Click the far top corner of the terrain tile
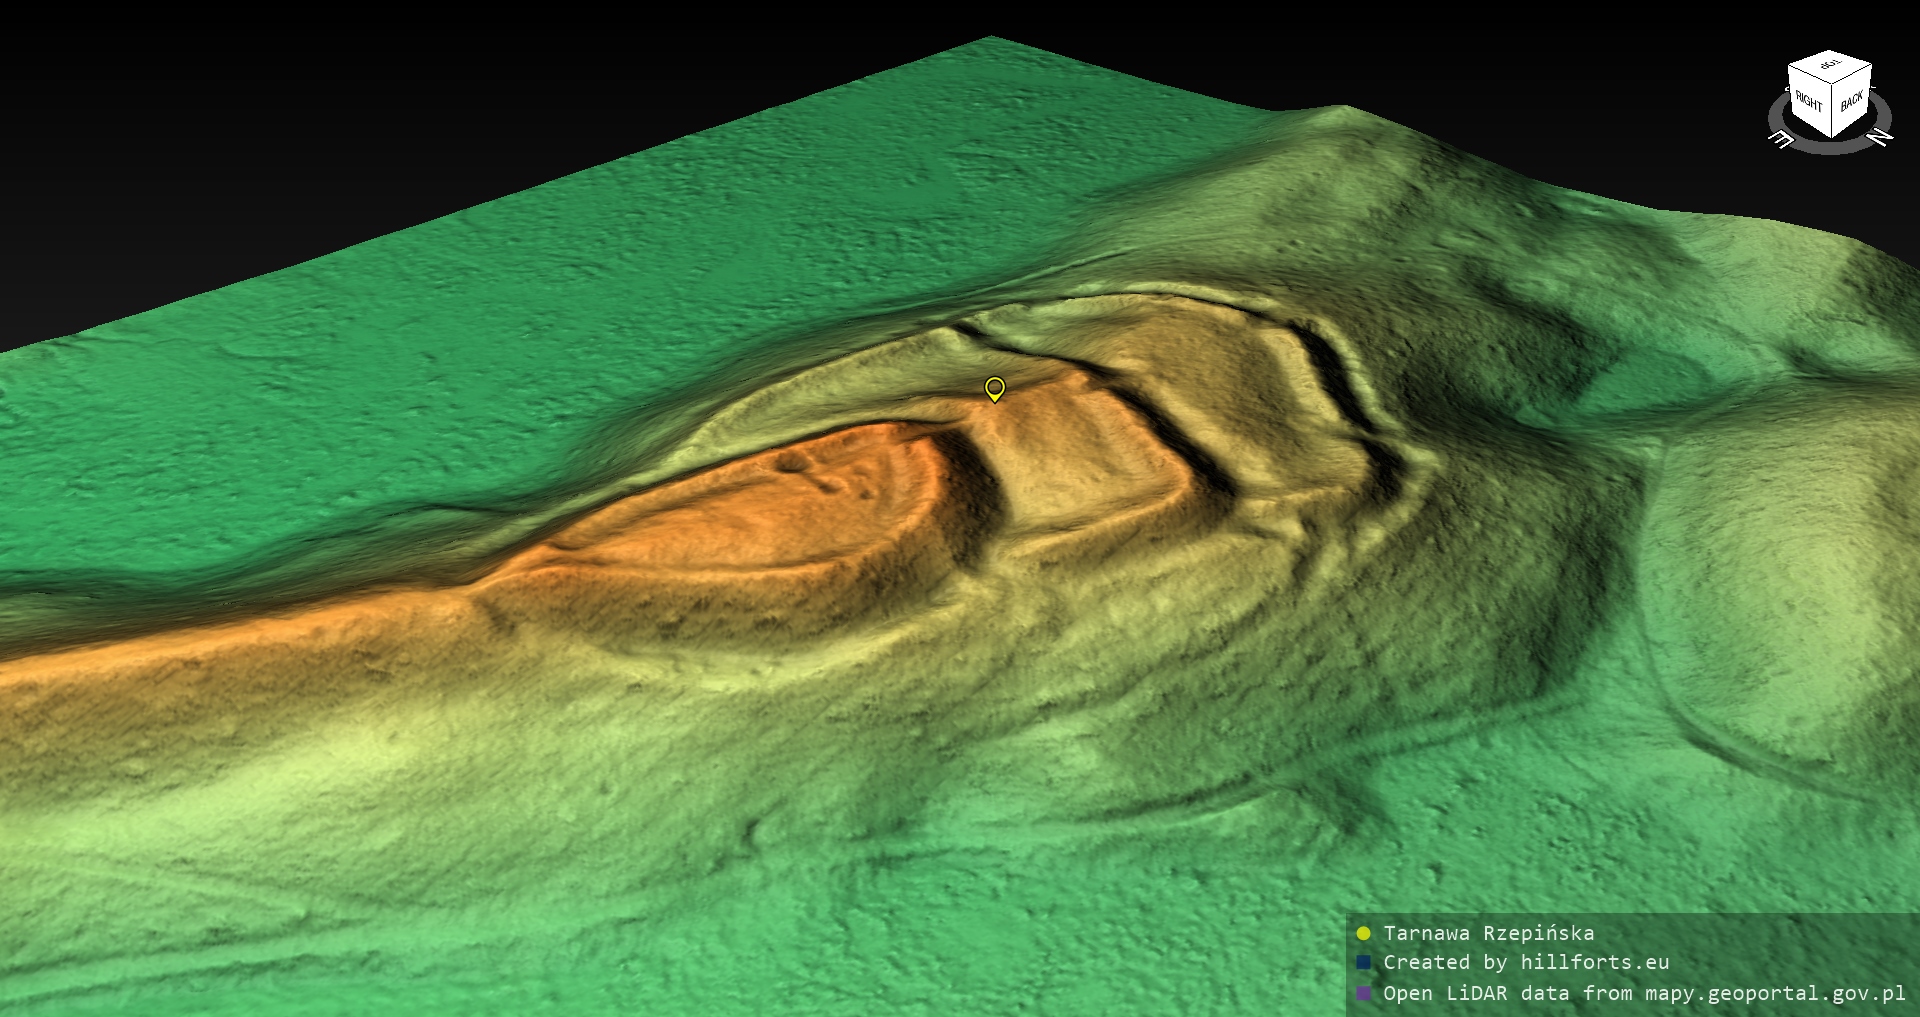Viewport: 1920px width, 1017px height. [x=990, y=42]
